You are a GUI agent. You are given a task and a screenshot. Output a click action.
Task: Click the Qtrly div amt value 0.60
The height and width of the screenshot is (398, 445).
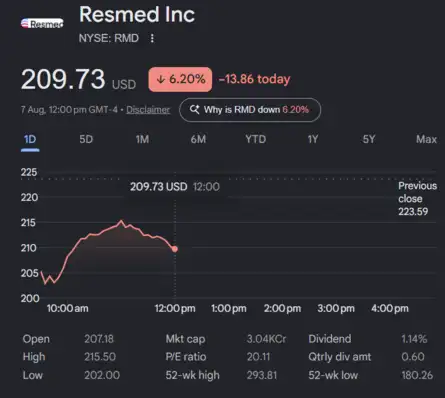(x=413, y=357)
